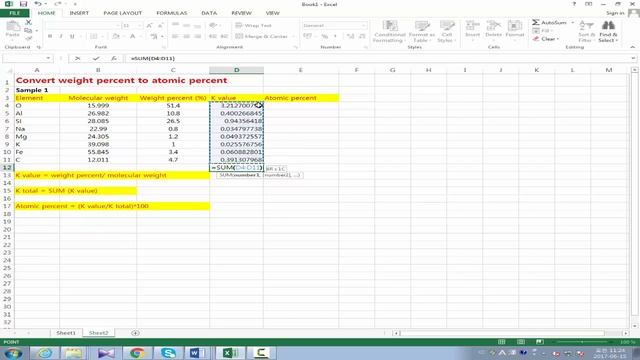Center-align the cell content horizontally
Screen dimensions: 640x360
pos(187,36)
